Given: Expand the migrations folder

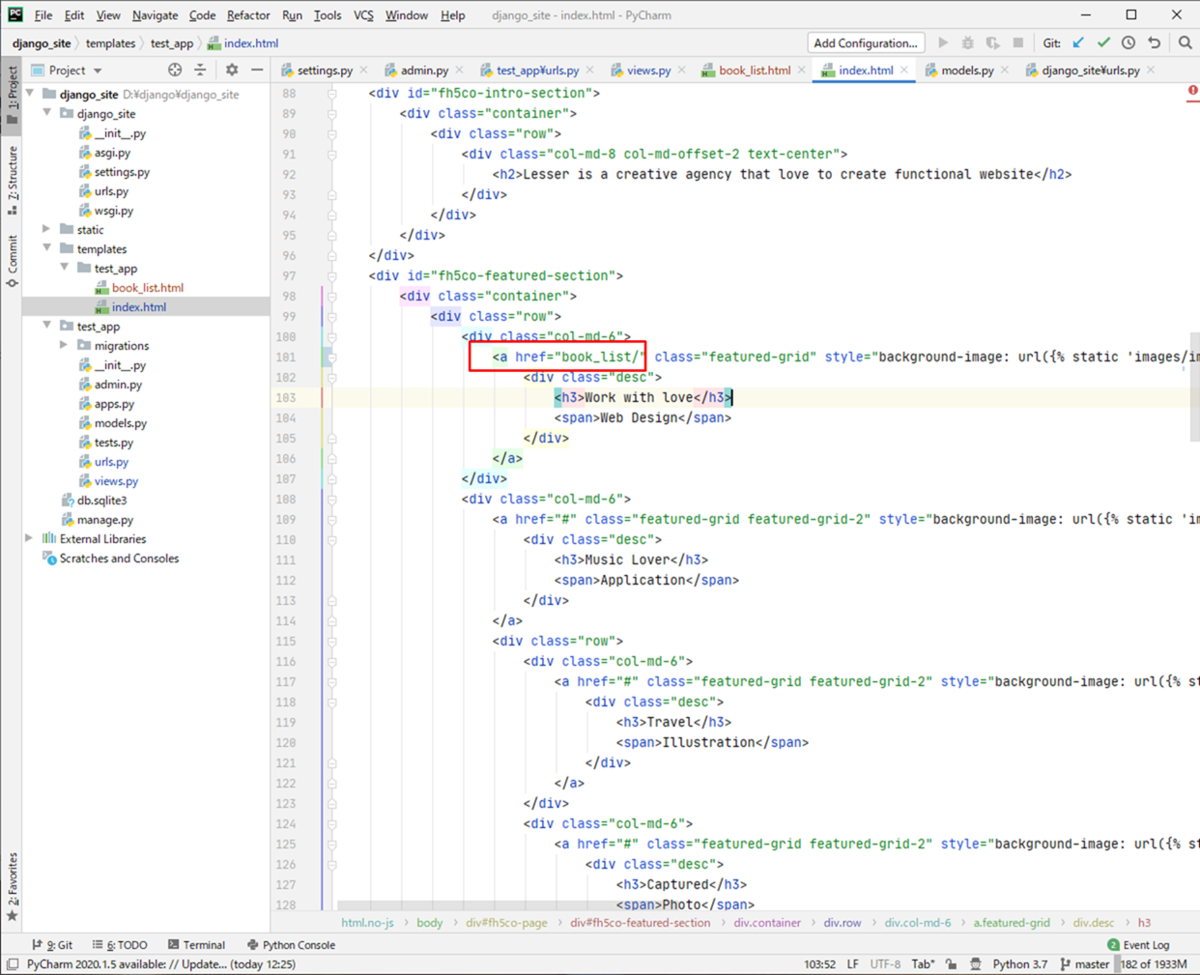Looking at the screenshot, I should coord(64,346).
